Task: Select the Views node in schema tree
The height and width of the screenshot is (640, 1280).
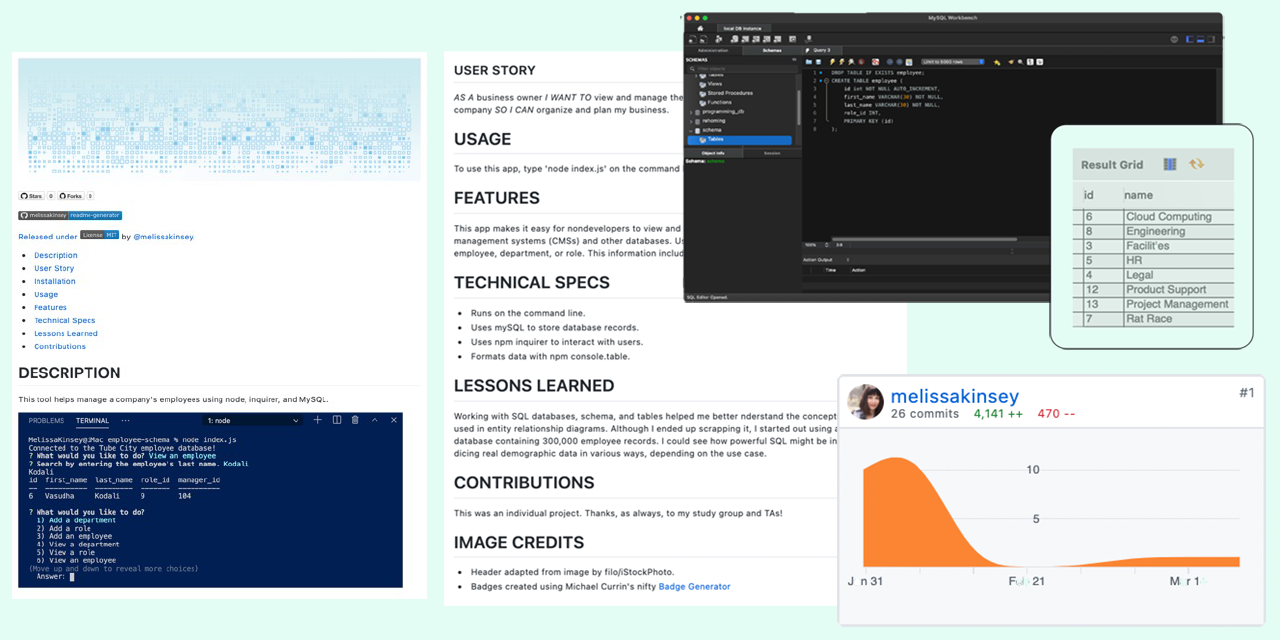Action: 715,84
